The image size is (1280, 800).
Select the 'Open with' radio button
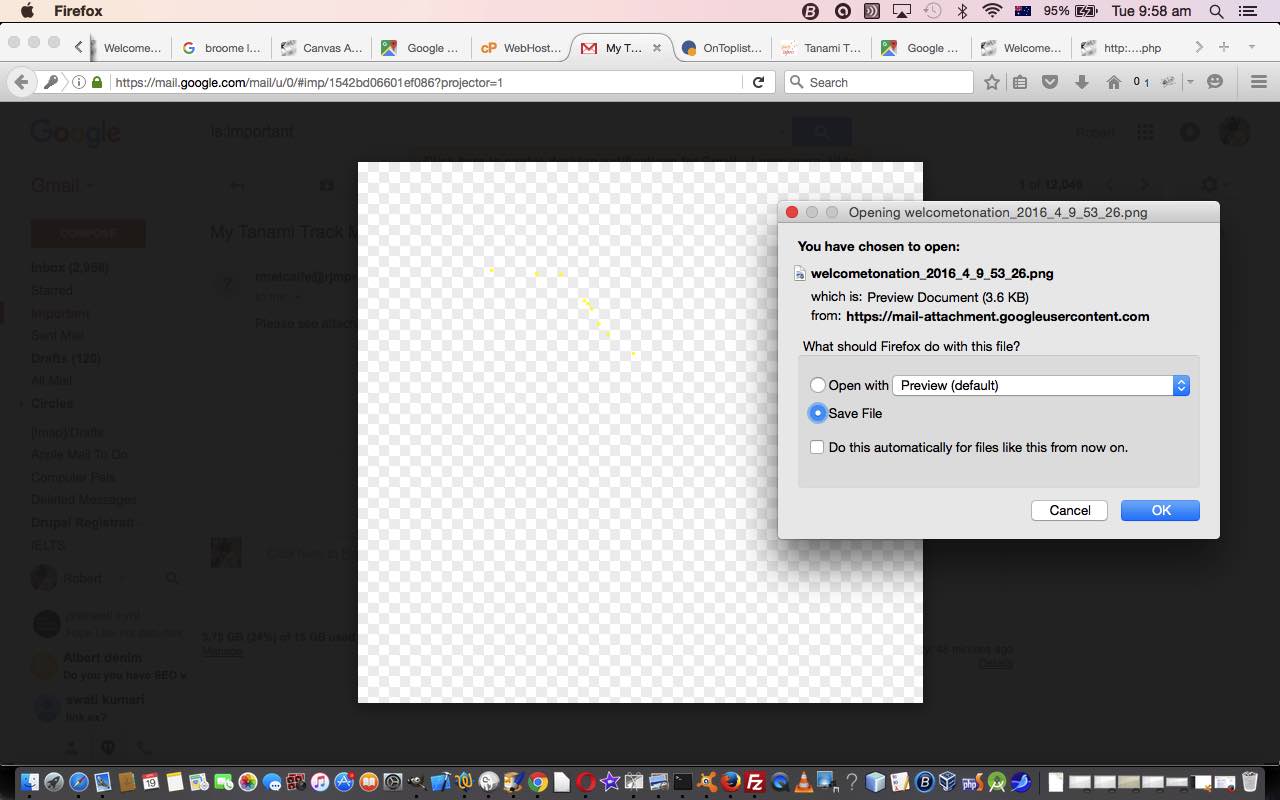click(x=818, y=385)
